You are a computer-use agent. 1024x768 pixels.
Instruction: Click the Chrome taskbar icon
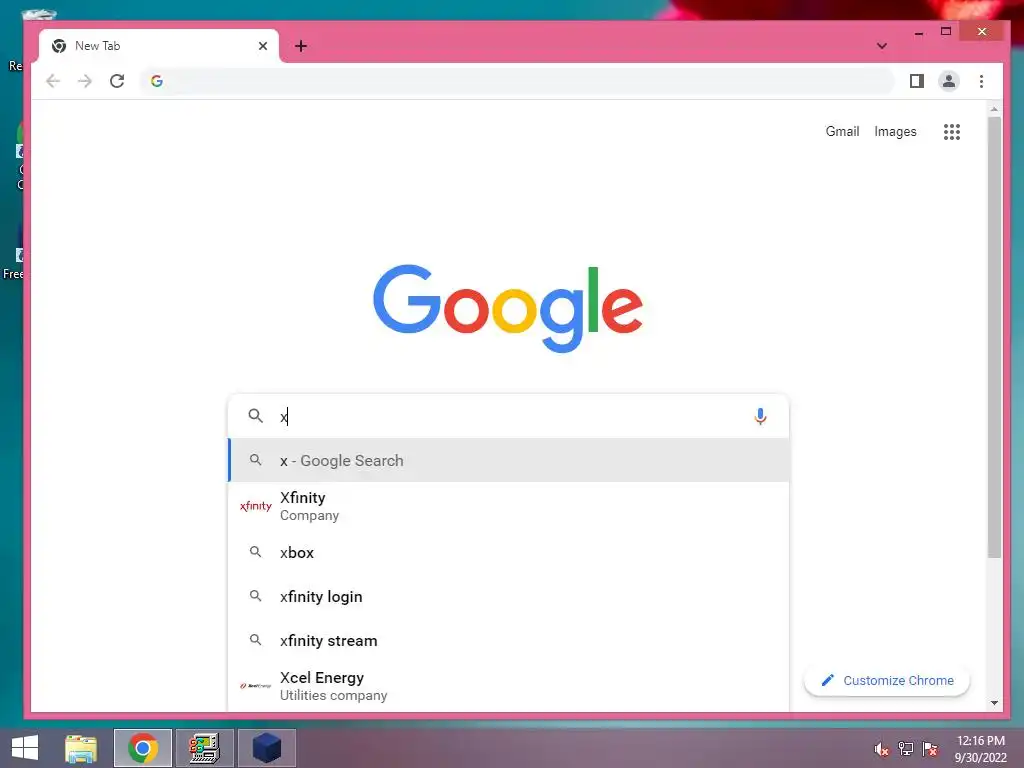[x=143, y=748]
